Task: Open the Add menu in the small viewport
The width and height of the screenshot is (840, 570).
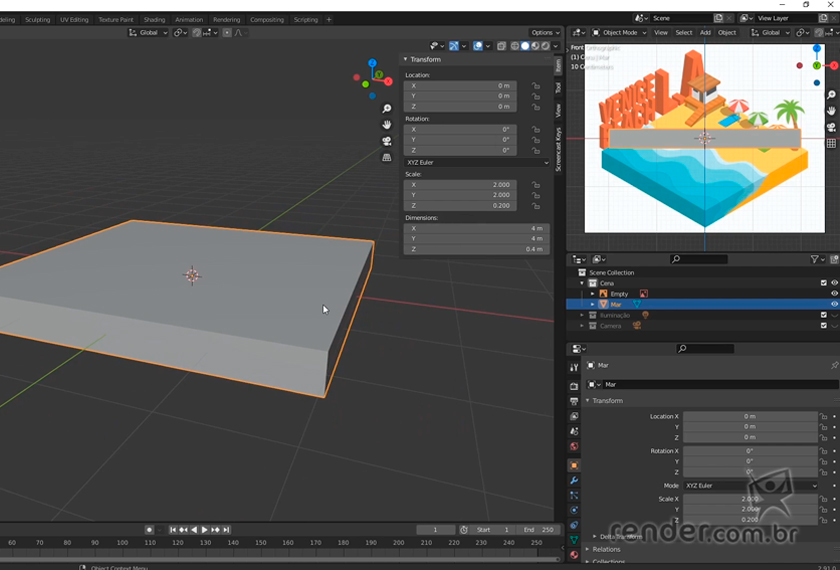Action: 705,33
